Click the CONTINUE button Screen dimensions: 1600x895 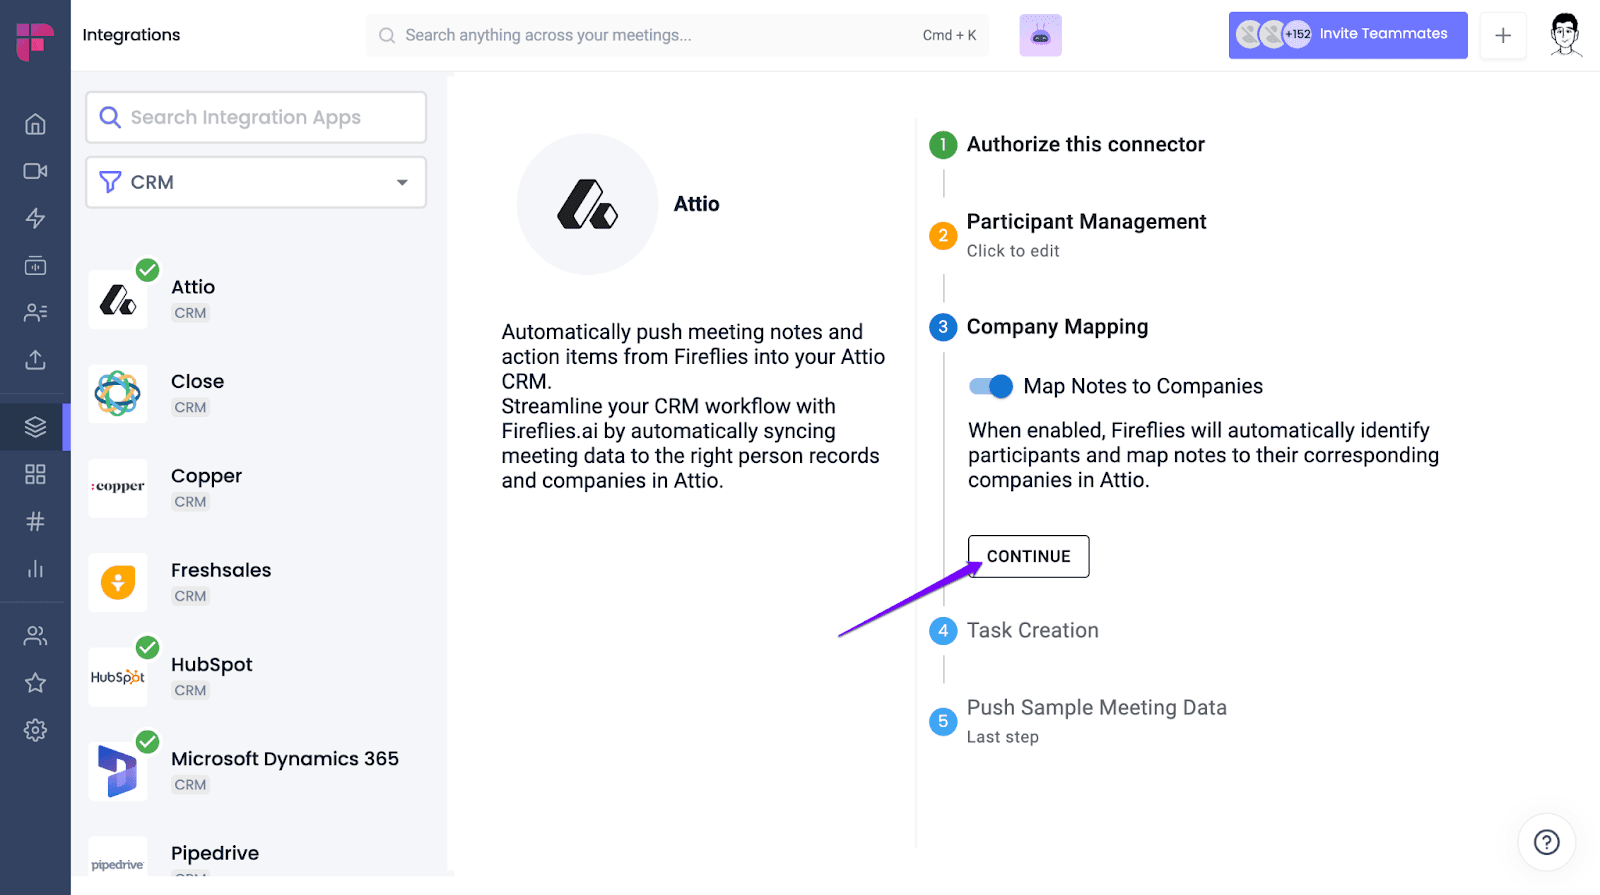point(1028,557)
